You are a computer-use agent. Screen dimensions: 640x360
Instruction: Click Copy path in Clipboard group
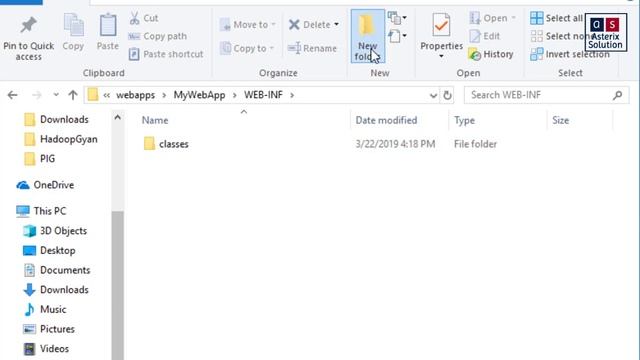click(158, 36)
